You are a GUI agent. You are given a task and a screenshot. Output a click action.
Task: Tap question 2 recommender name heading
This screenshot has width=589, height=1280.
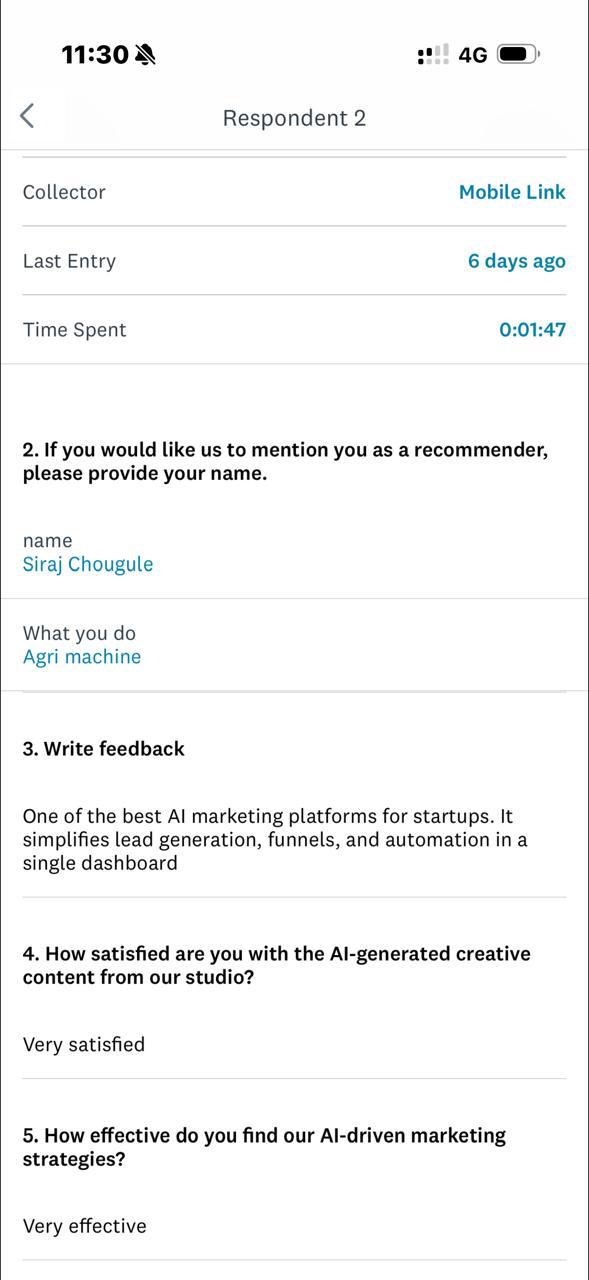[285, 462]
